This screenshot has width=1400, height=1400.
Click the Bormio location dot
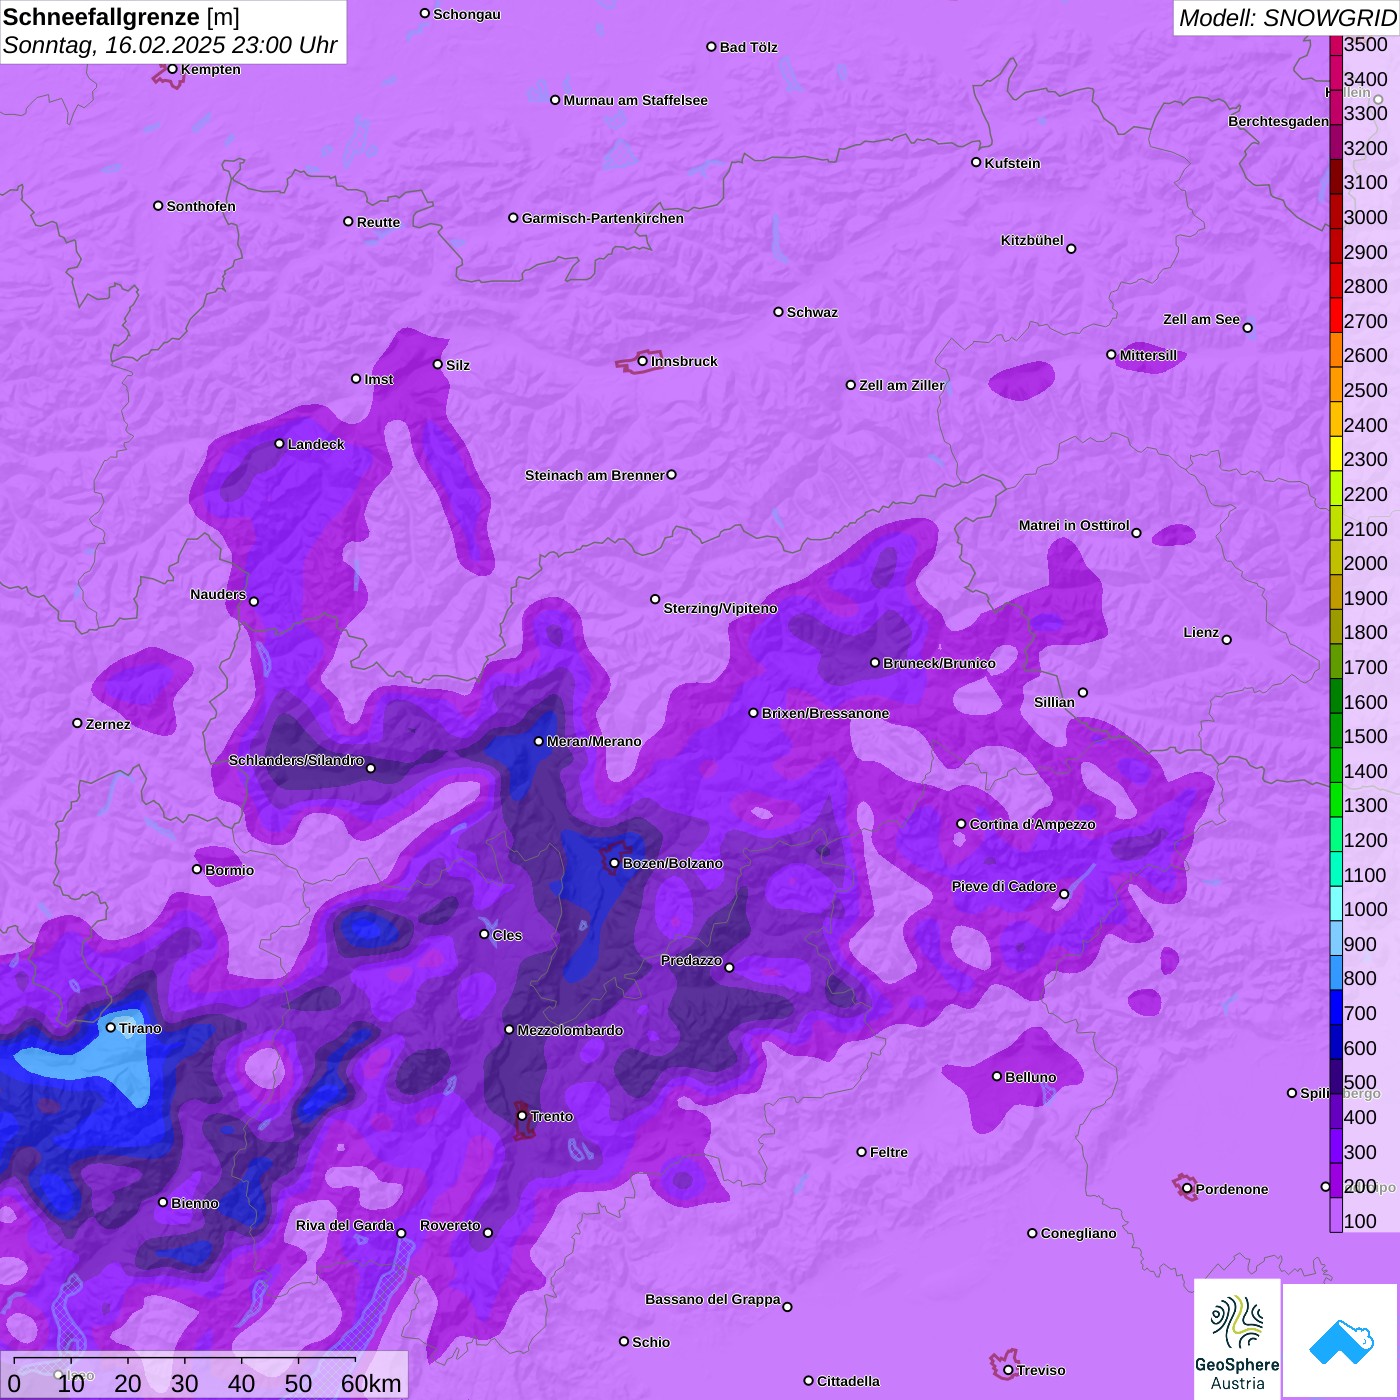(197, 870)
